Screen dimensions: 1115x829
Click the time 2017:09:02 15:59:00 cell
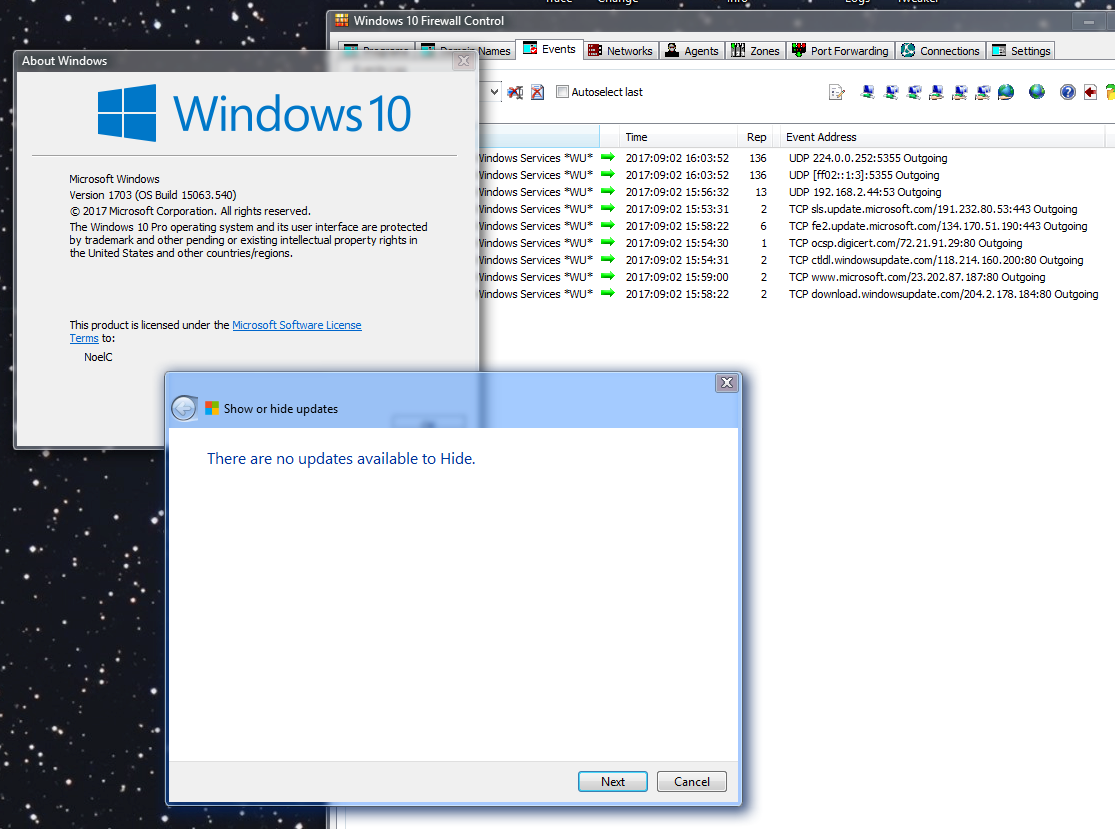pos(677,277)
